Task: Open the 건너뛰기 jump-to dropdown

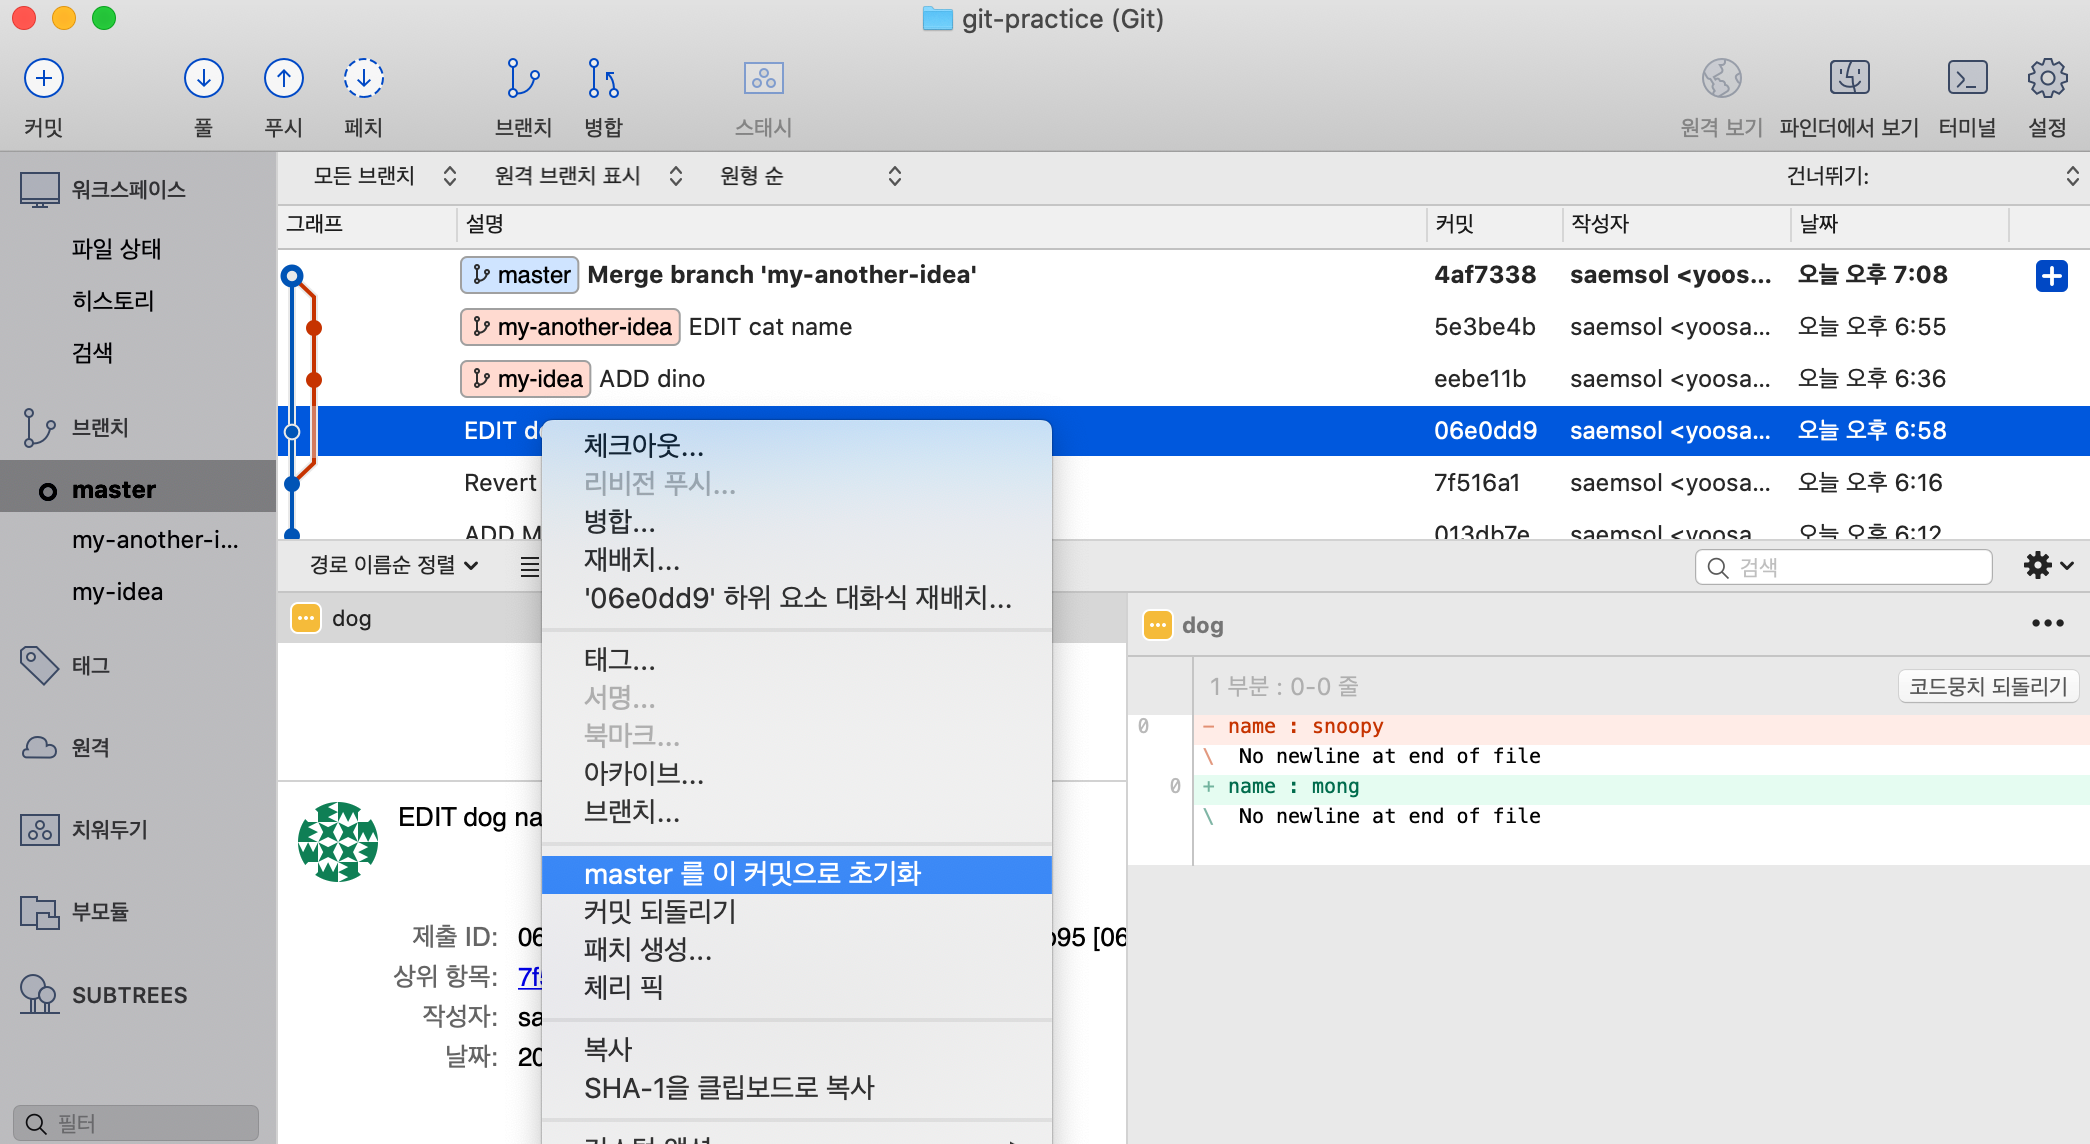Action: [x=1933, y=176]
